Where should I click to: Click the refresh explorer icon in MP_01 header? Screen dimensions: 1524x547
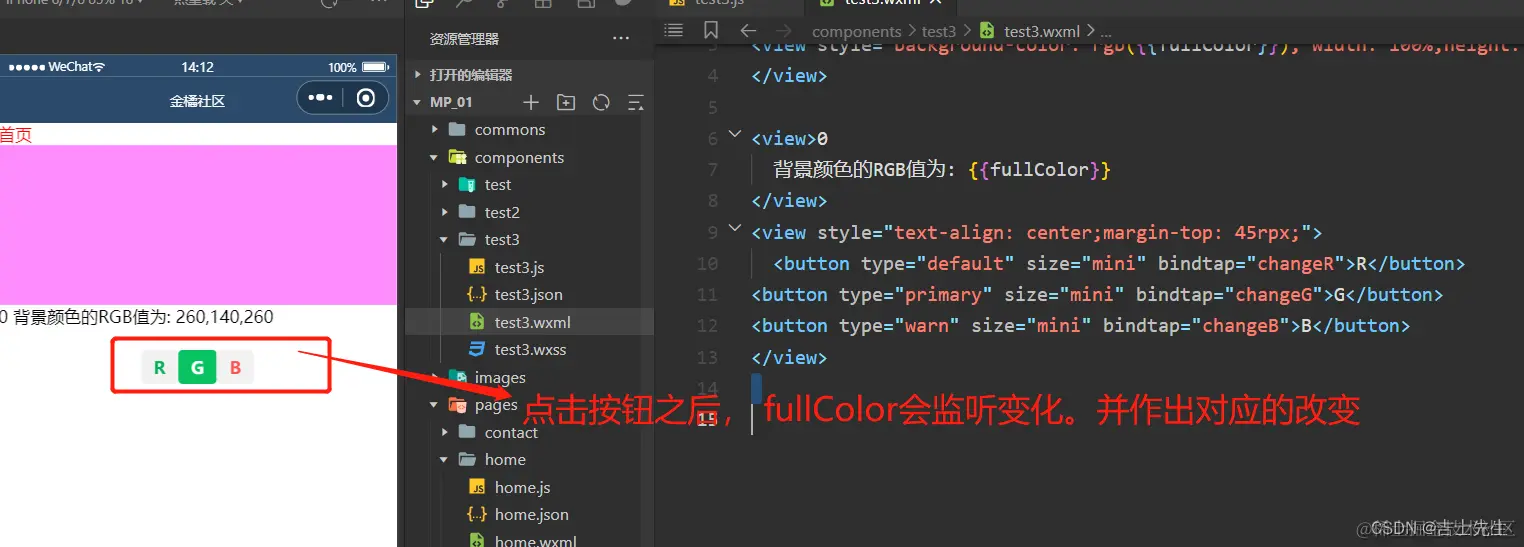(601, 102)
